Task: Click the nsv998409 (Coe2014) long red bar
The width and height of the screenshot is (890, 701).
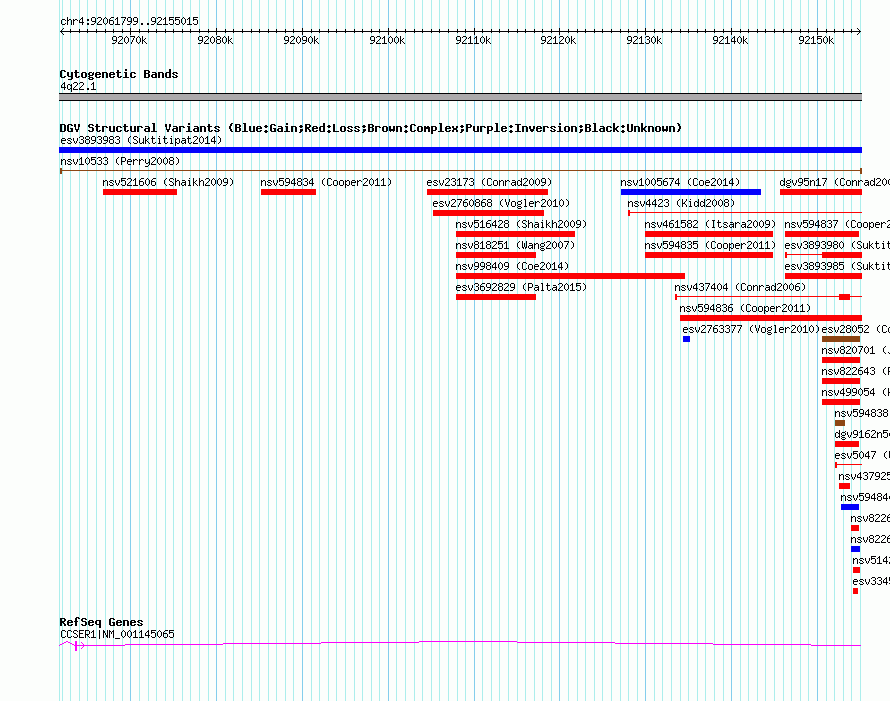Action: [x=570, y=276]
